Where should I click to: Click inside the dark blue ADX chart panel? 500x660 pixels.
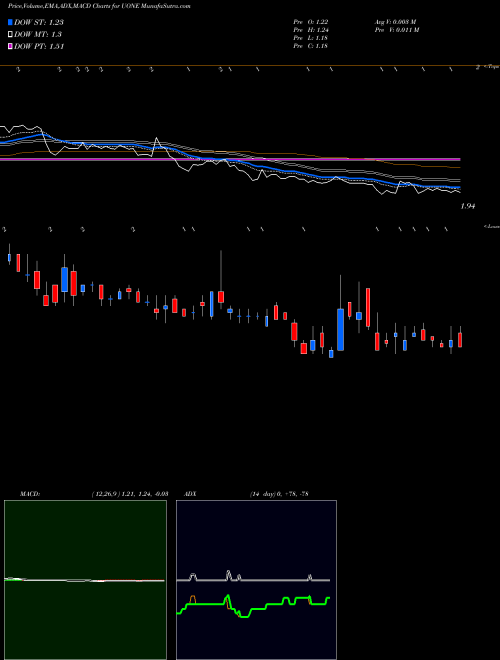(256, 580)
